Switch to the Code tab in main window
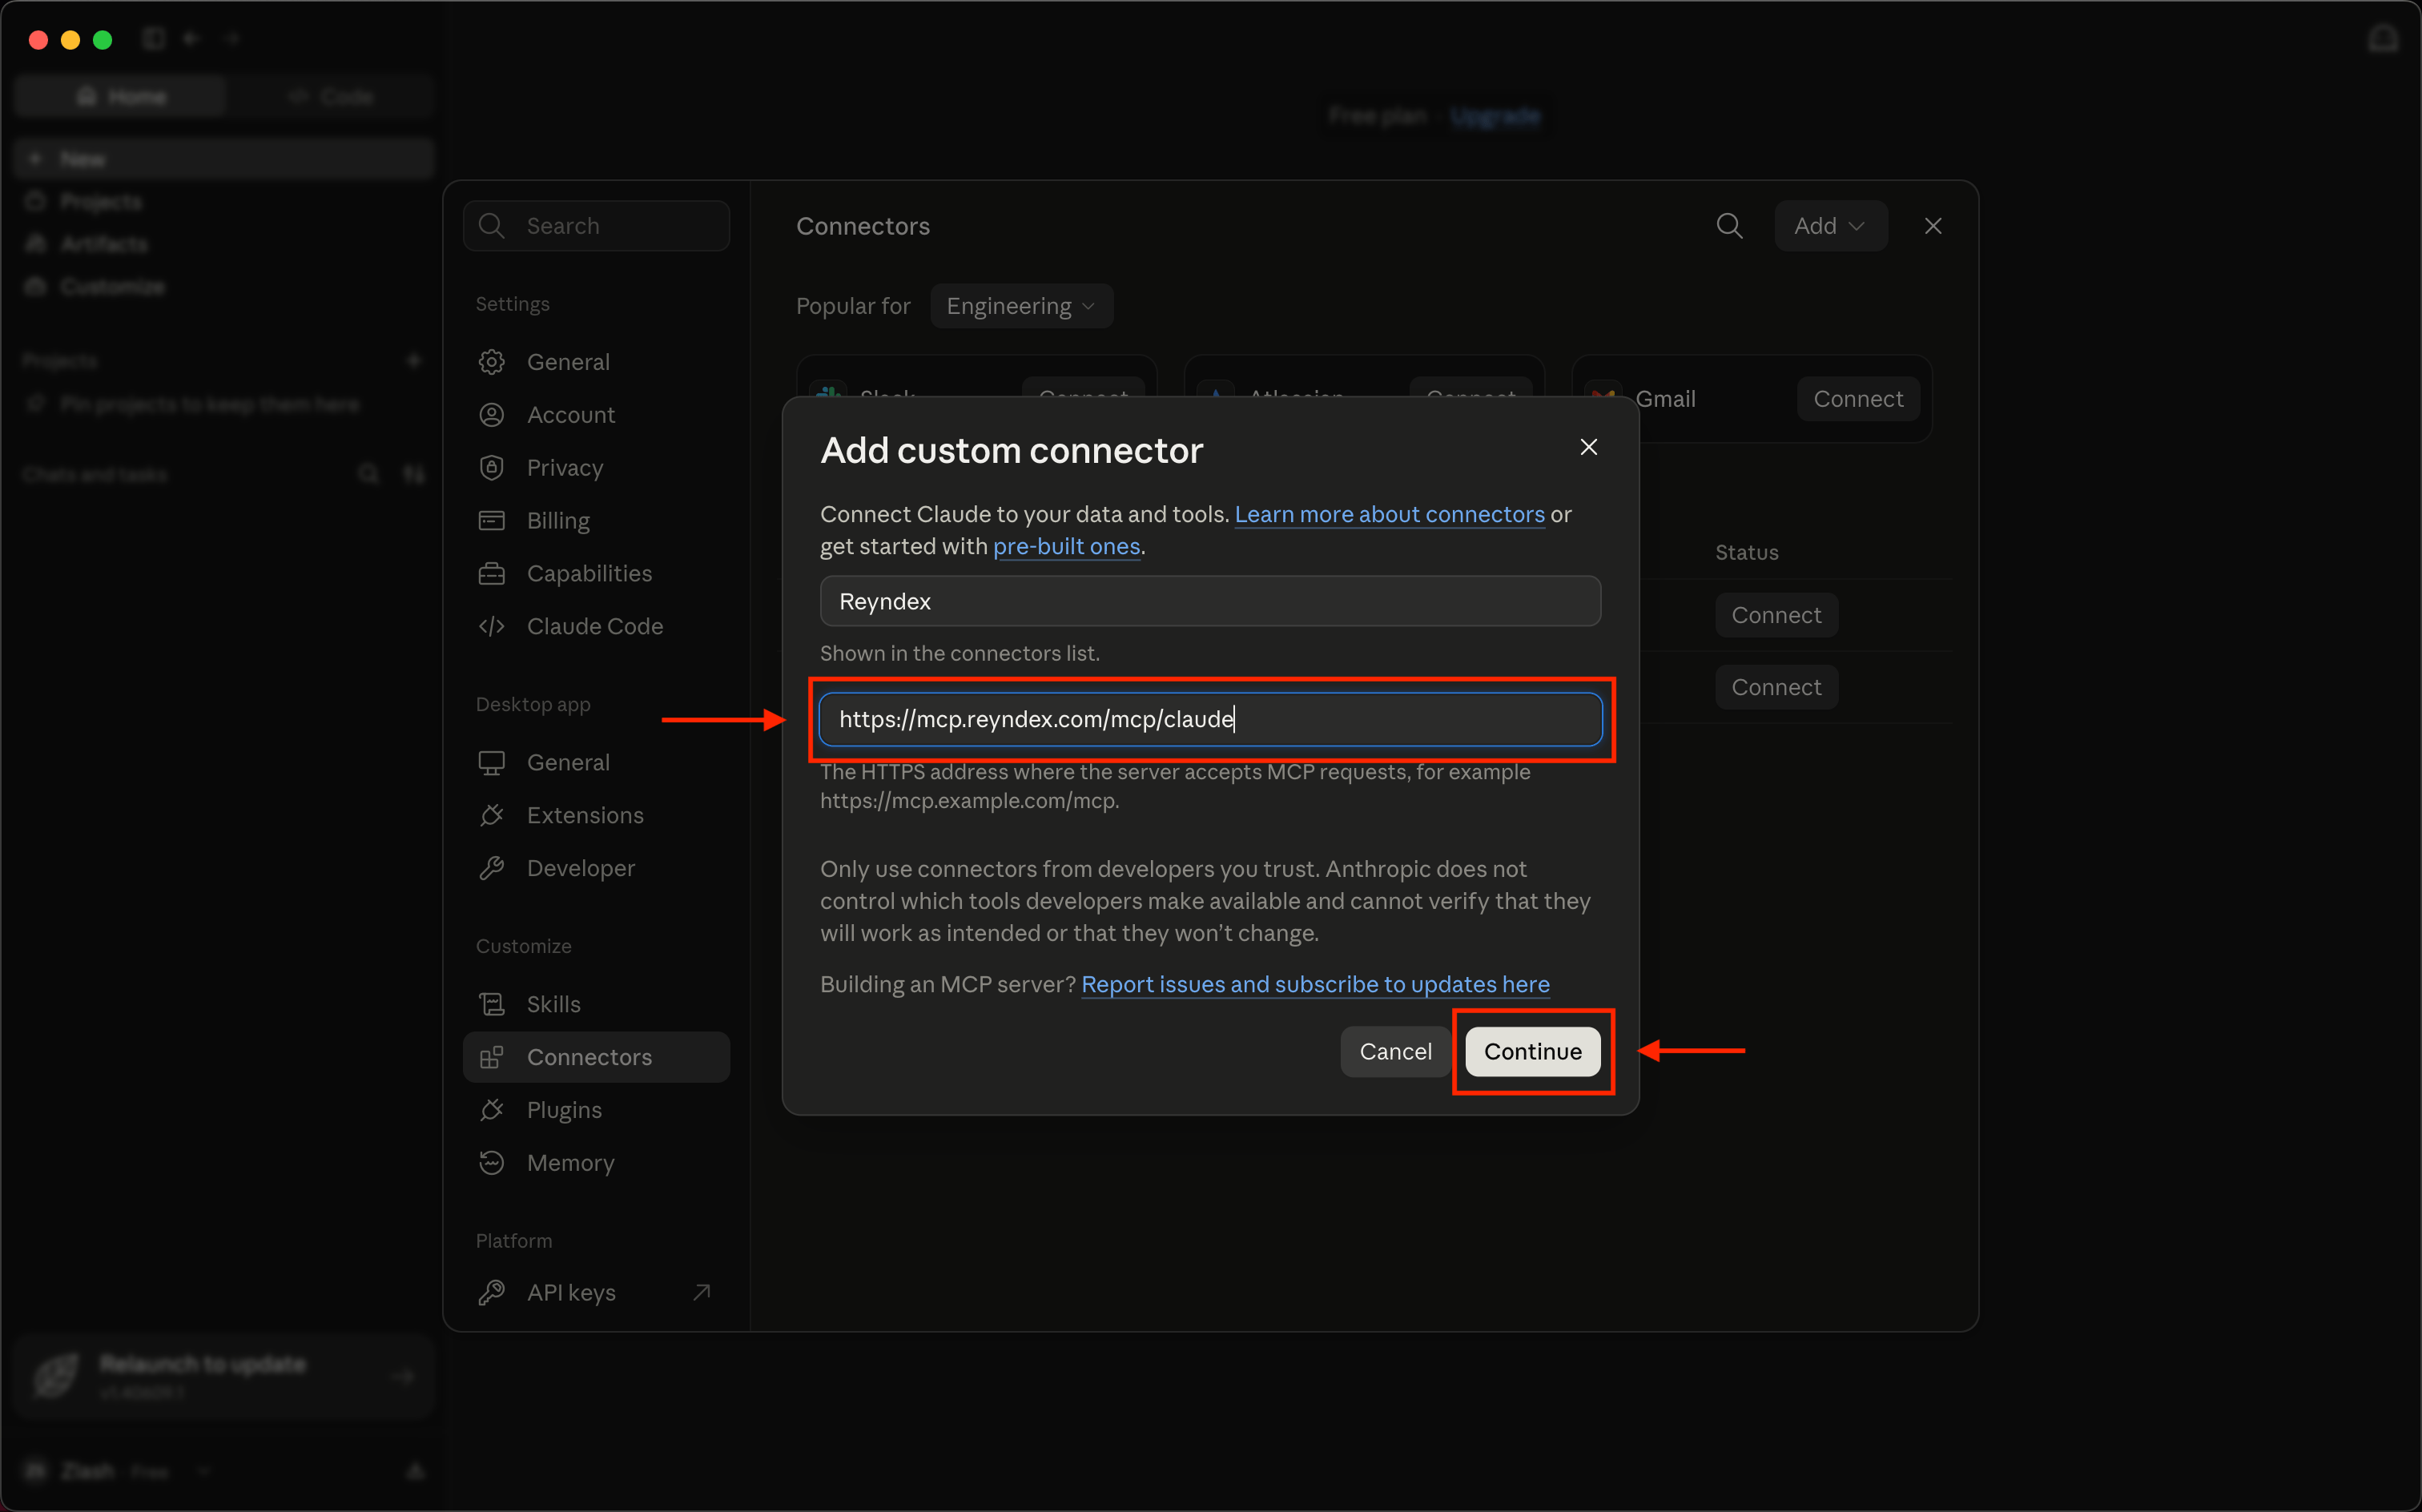 click(x=330, y=96)
